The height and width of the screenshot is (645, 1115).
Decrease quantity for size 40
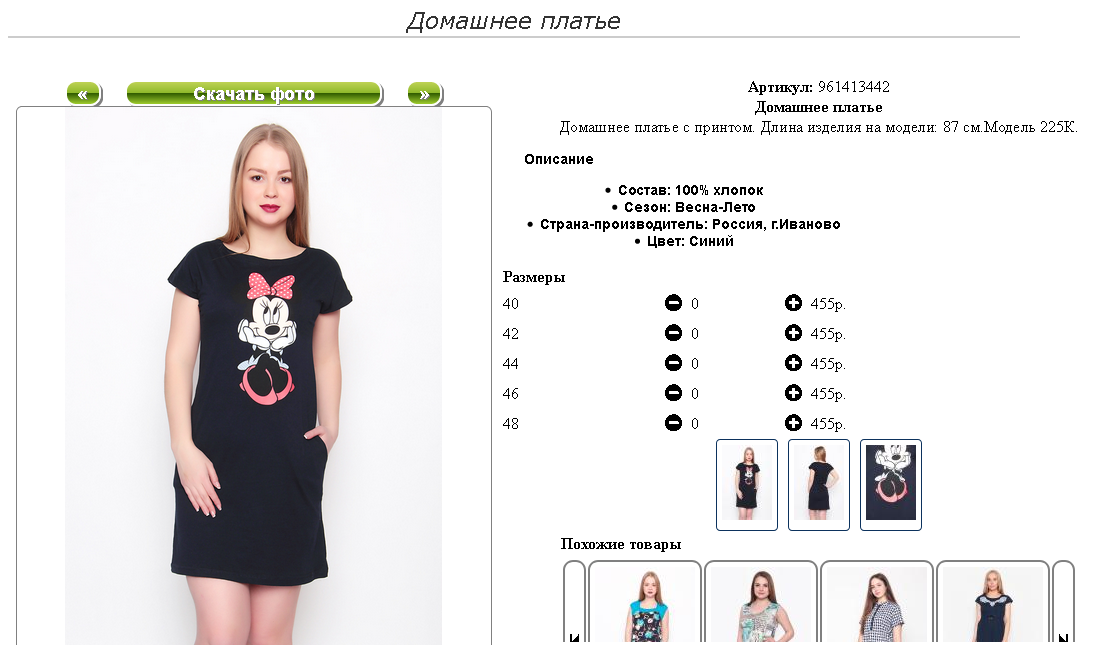click(x=673, y=303)
